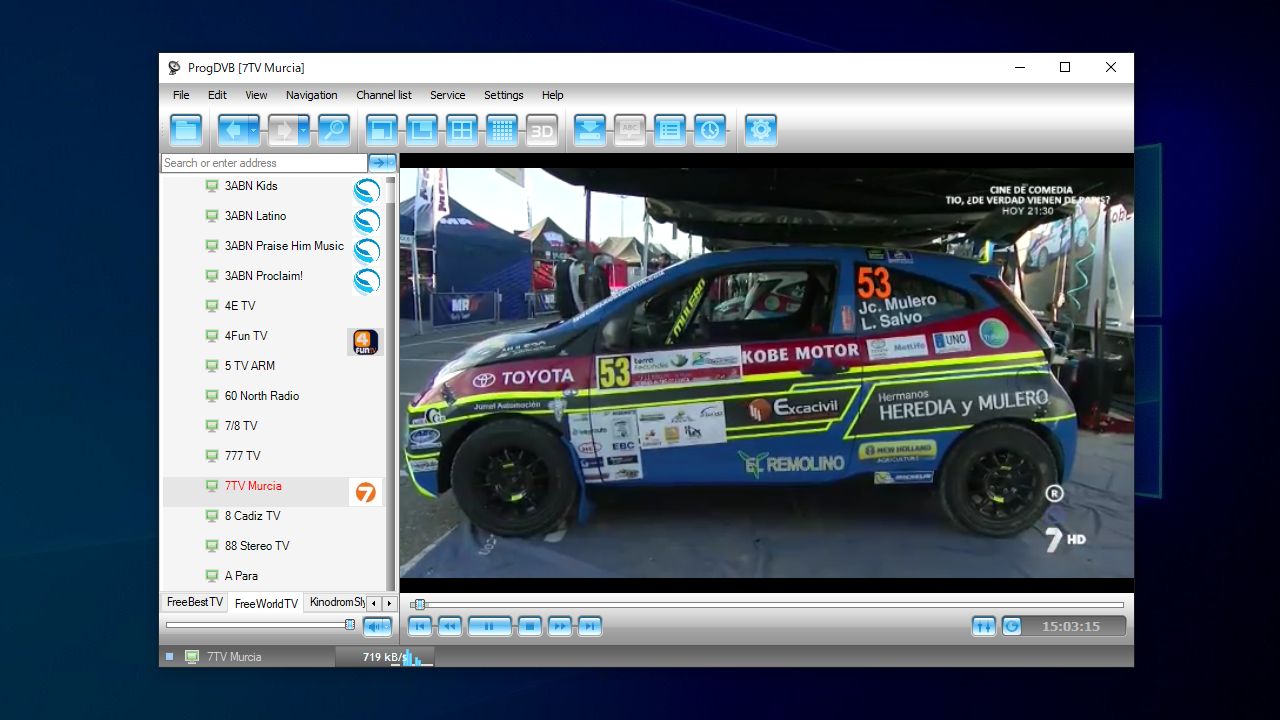Click the tab strip right scroll arrow
The image size is (1280, 720).
pos(389,603)
